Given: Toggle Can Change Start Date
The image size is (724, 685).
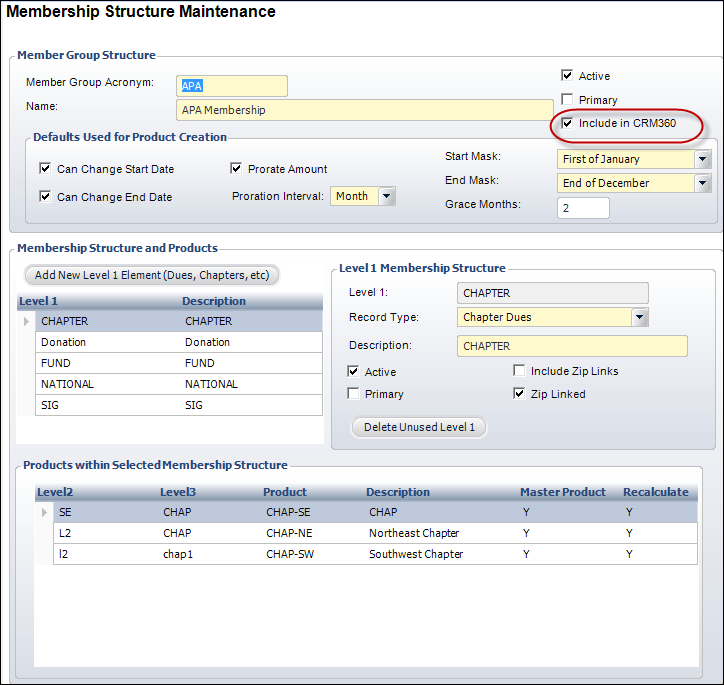Looking at the screenshot, I should click(x=45, y=168).
